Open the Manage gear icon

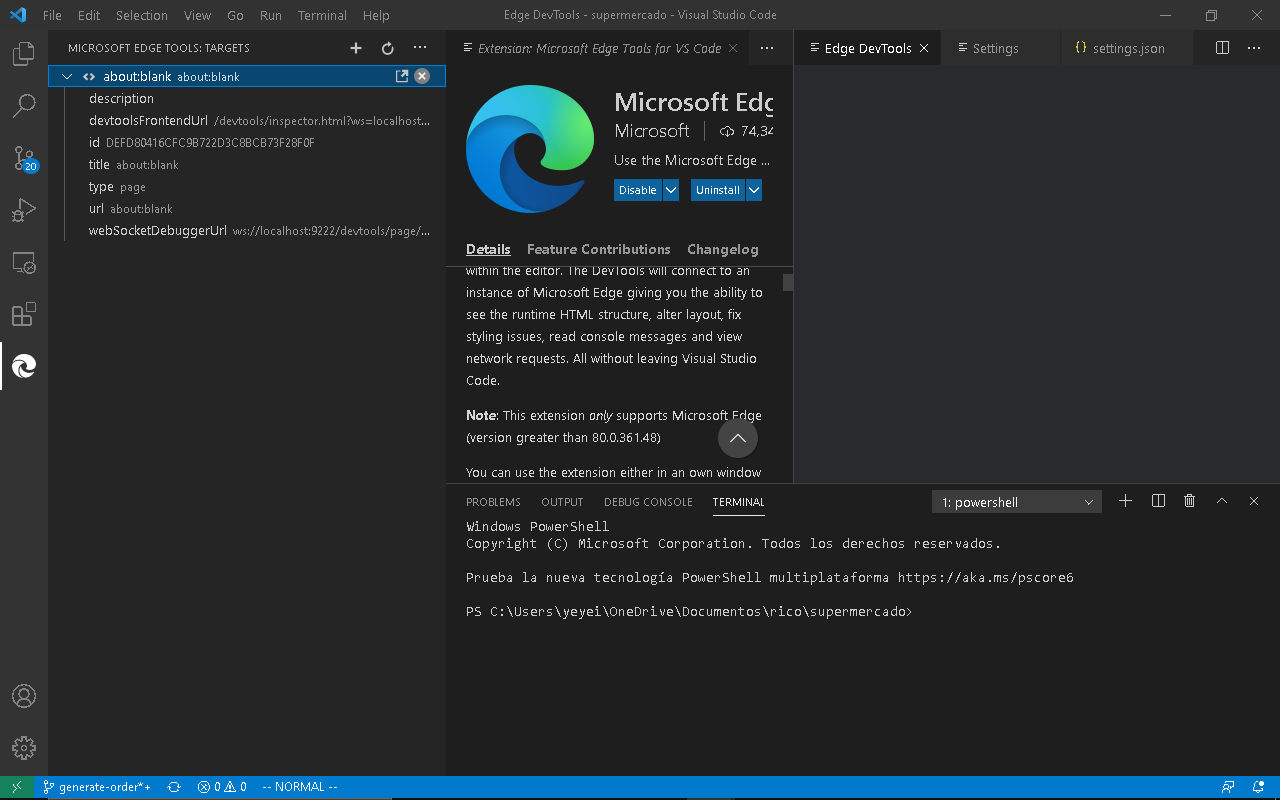pyautogui.click(x=24, y=748)
